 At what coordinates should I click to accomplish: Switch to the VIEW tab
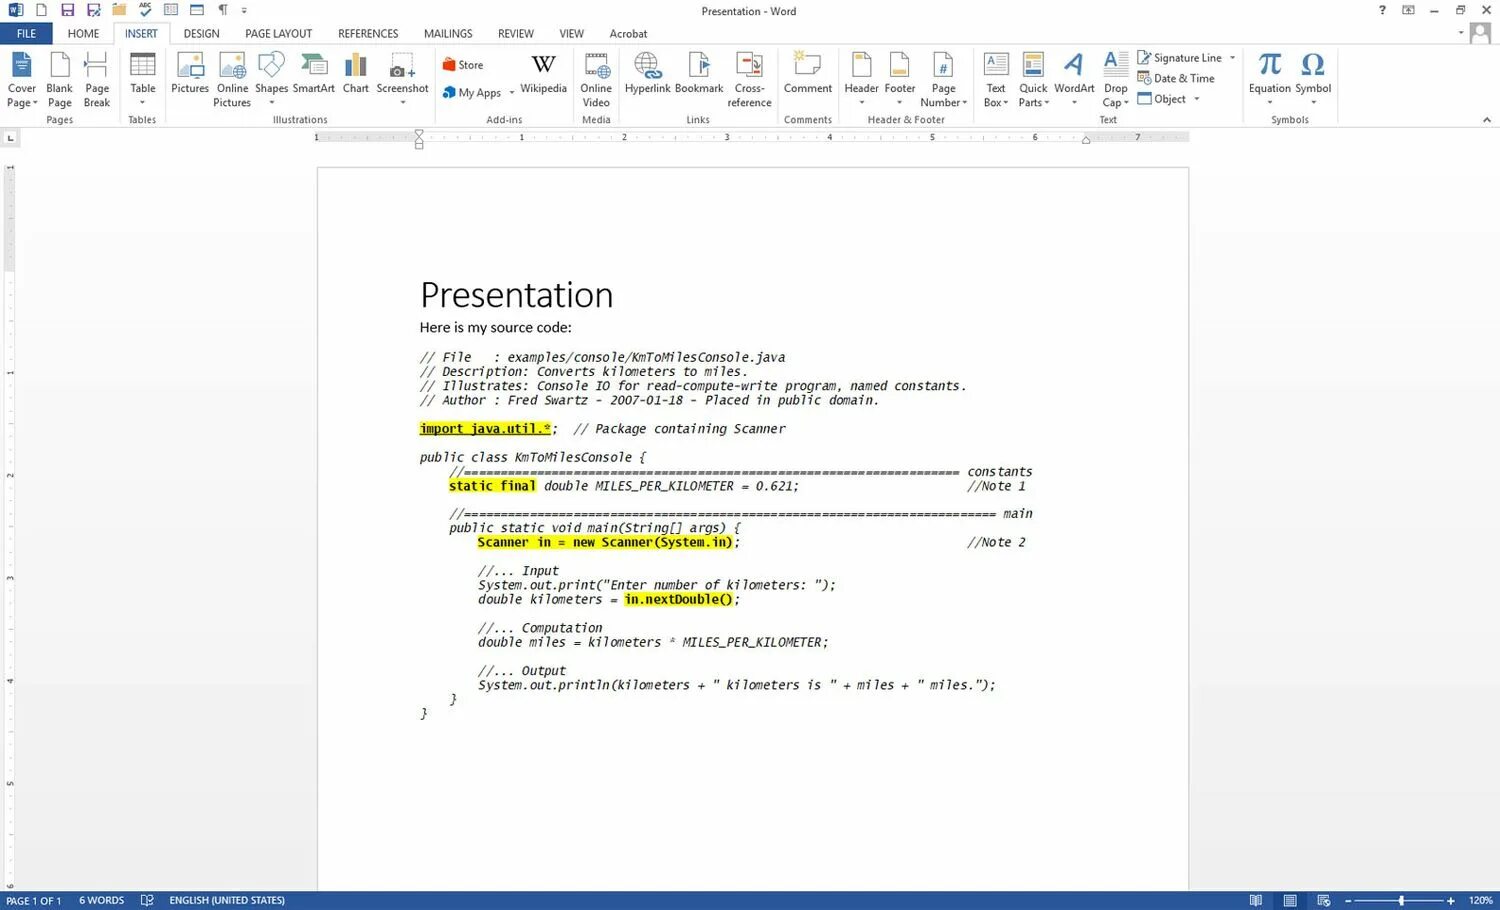(x=571, y=34)
